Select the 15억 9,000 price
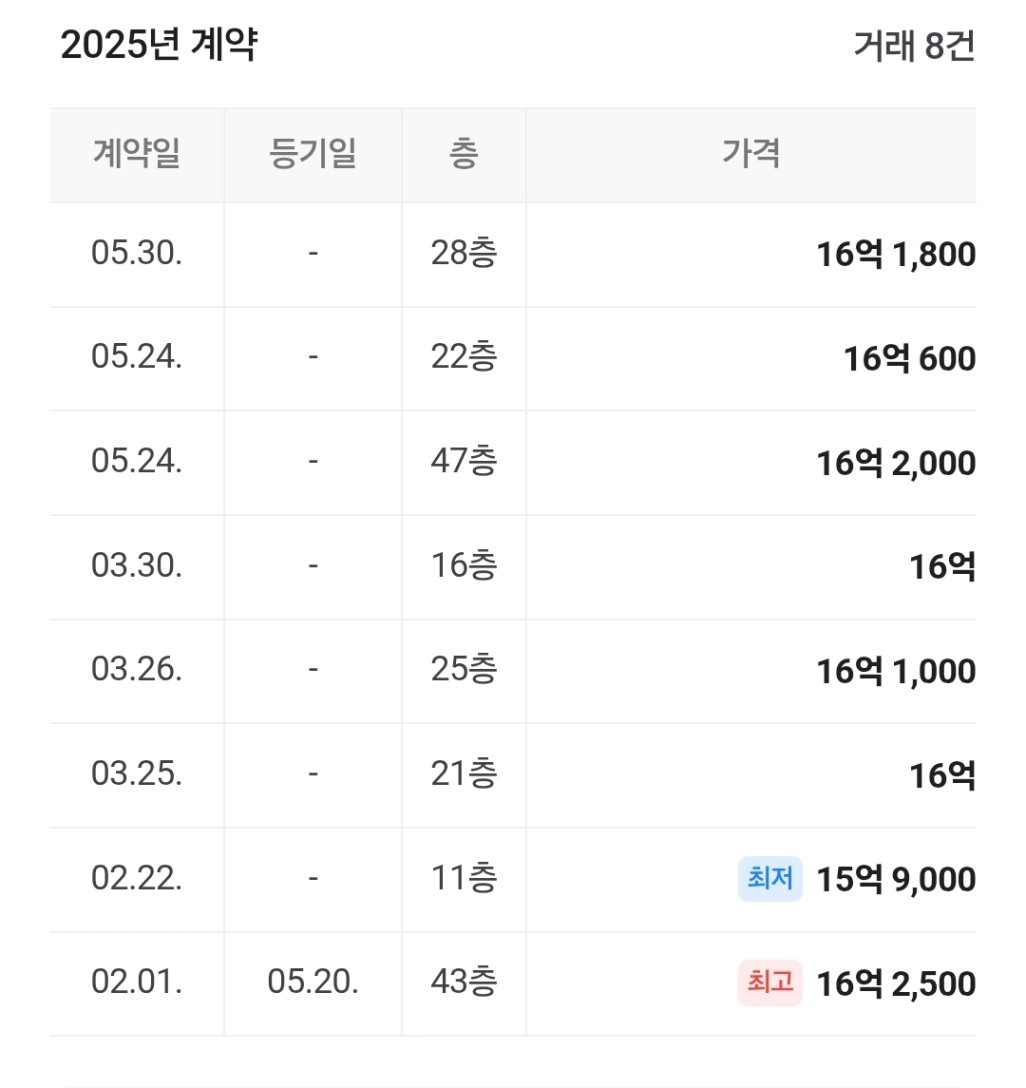Image resolution: width=1026 pixels, height=1088 pixels. [x=896, y=879]
